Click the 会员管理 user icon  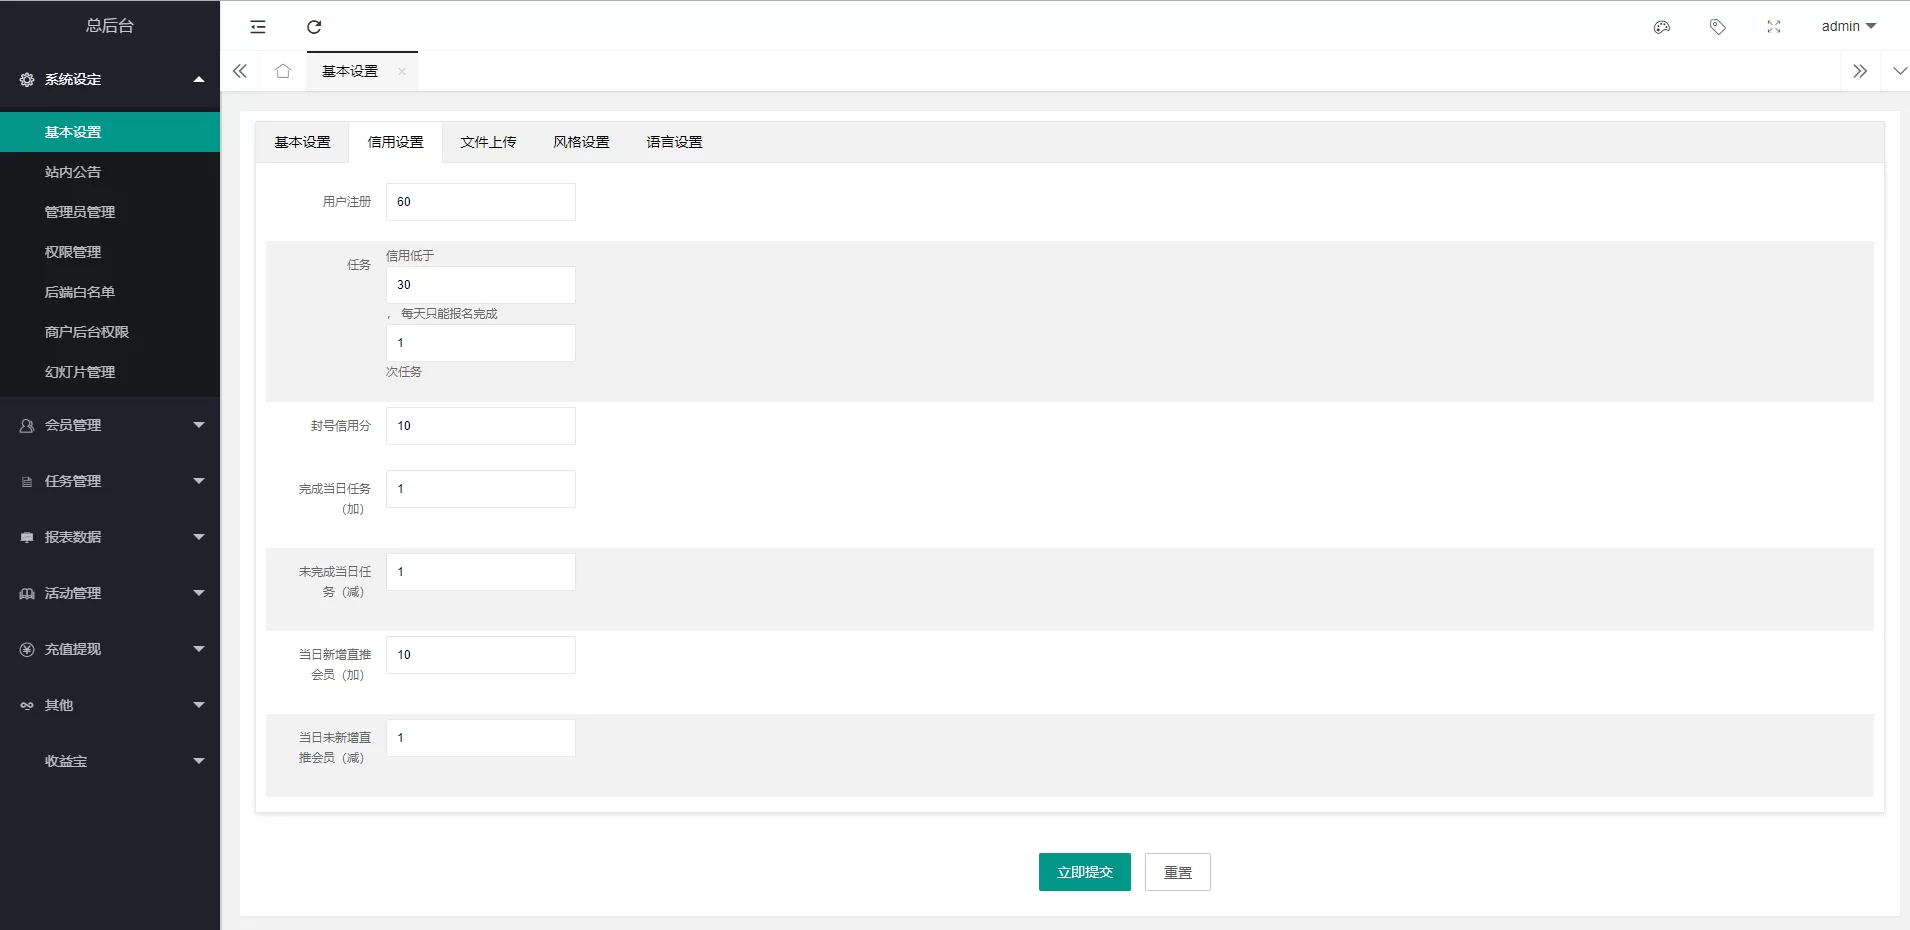pos(27,425)
